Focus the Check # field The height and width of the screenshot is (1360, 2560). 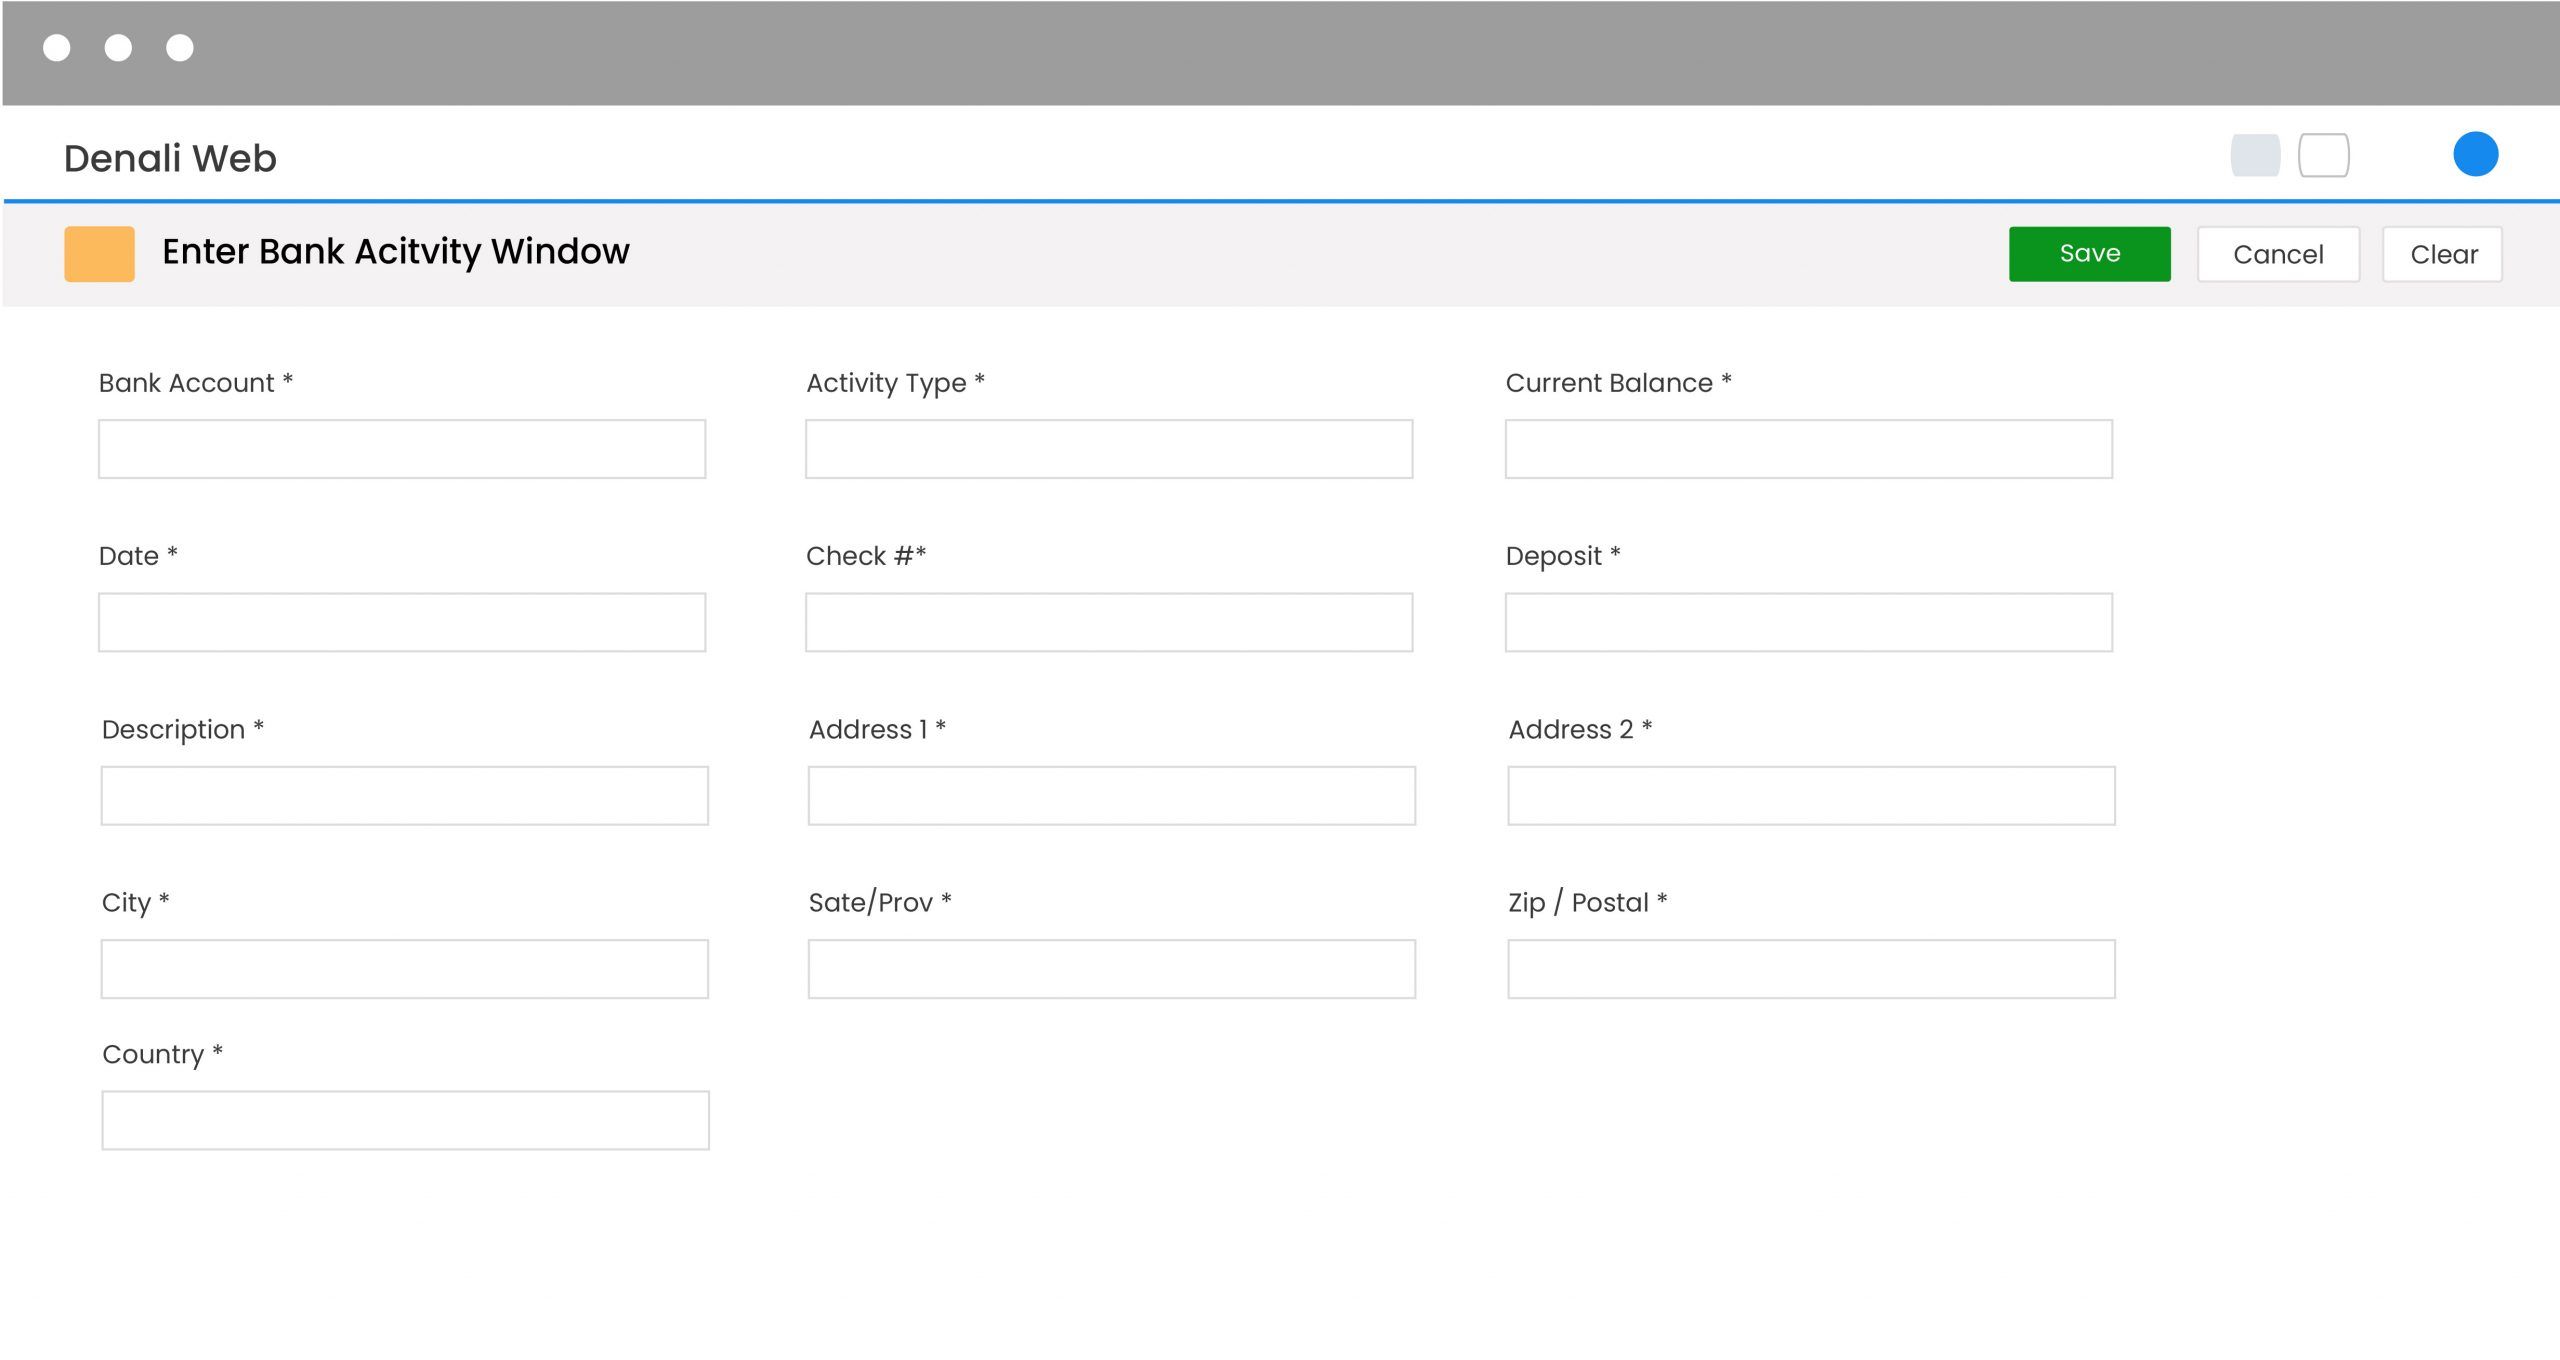[1109, 622]
